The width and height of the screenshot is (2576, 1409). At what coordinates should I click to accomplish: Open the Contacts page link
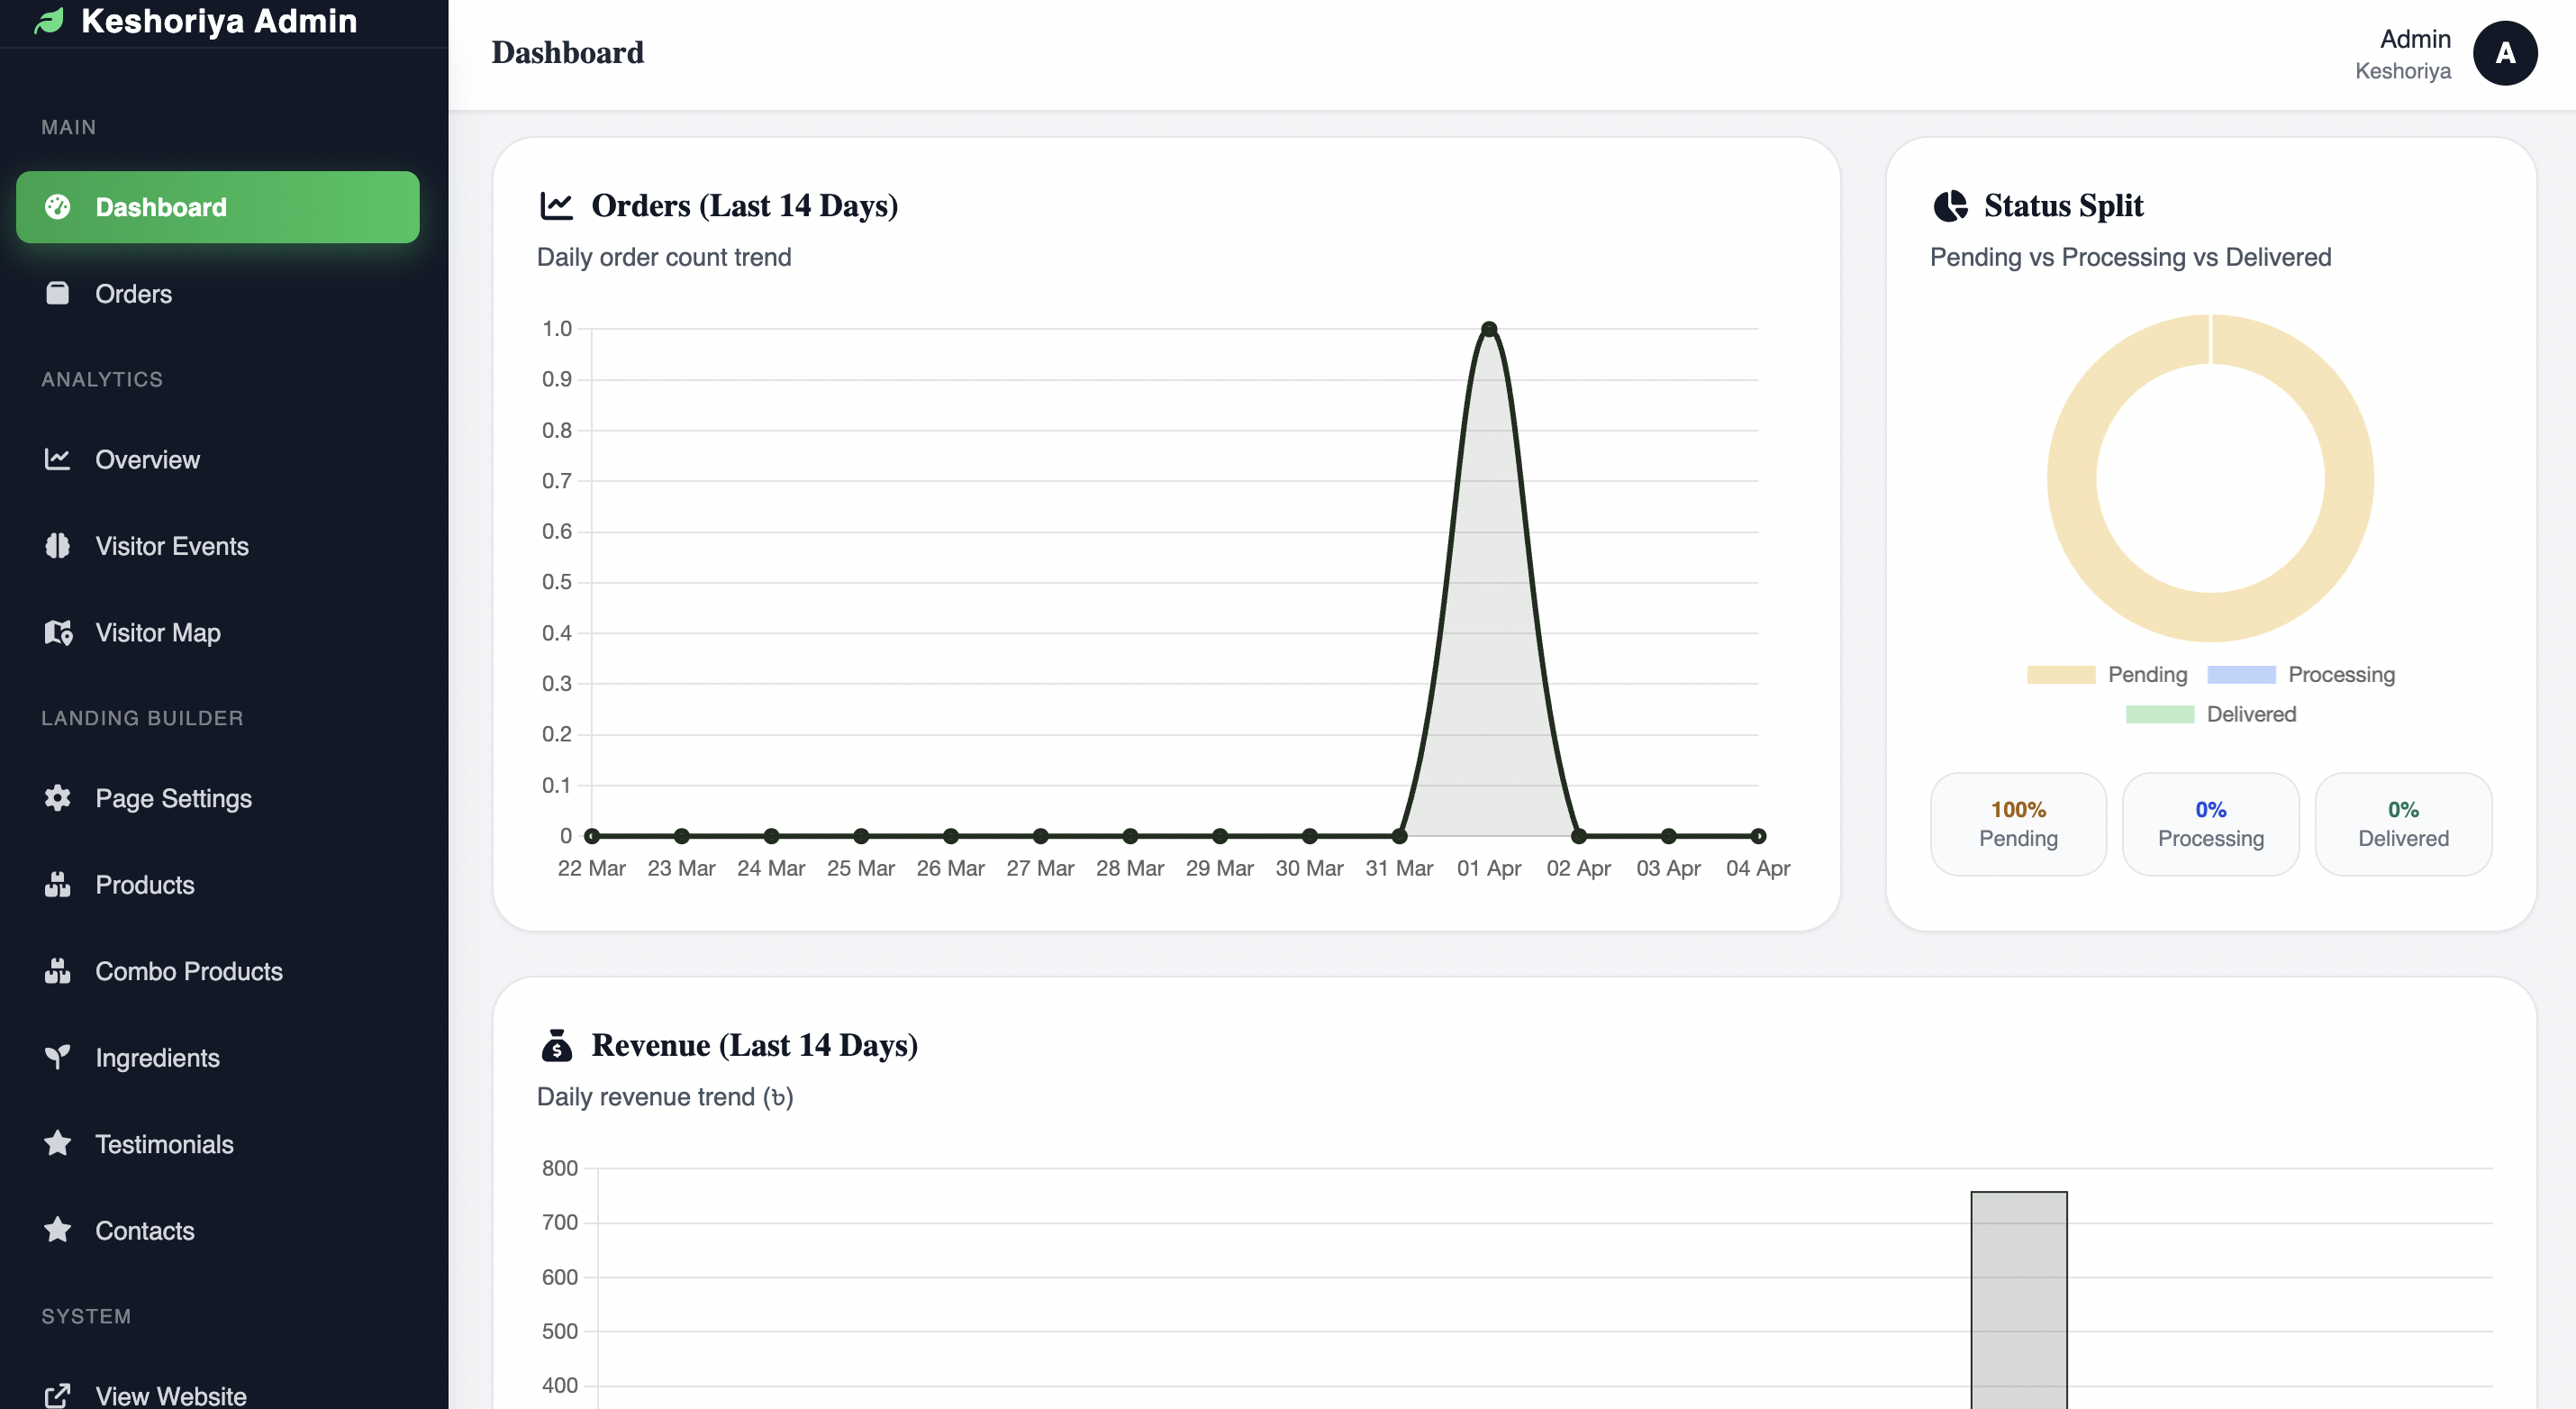(x=145, y=1231)
